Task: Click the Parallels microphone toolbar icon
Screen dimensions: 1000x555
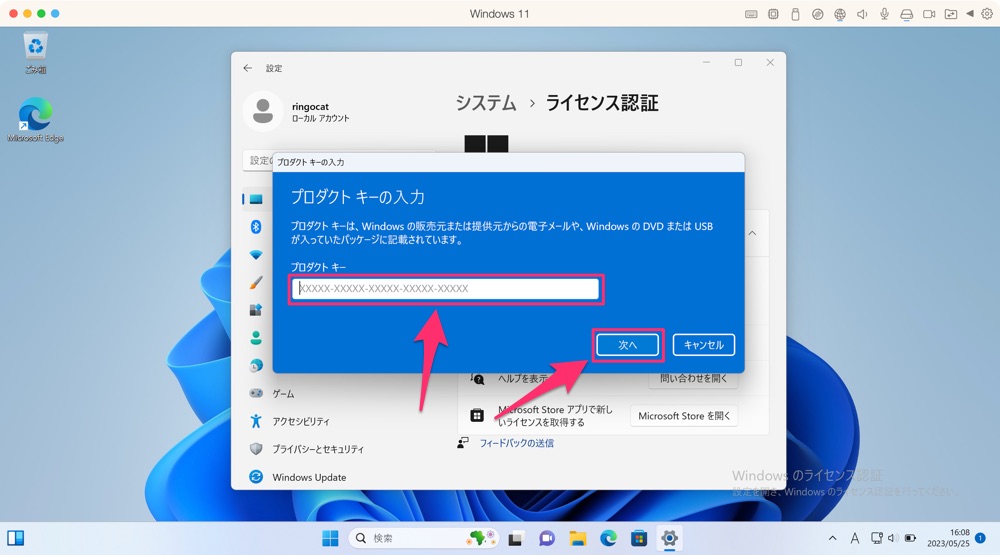Action: click(885, 14)
